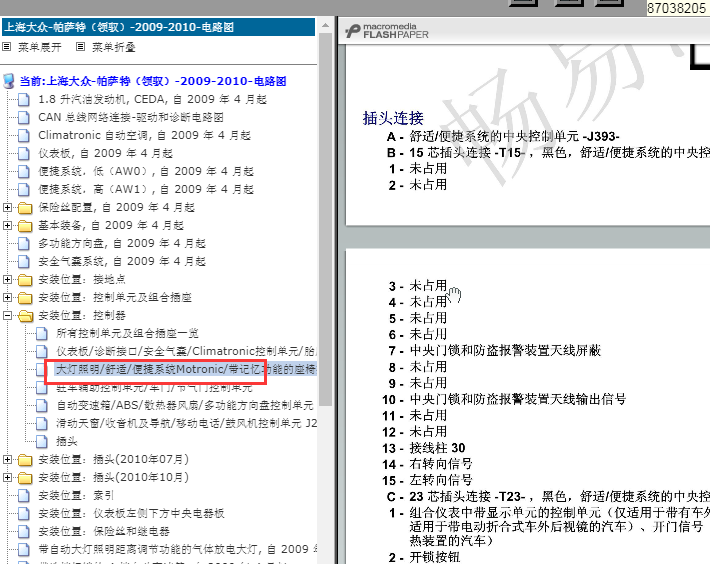Image resolution: width=710 pixels, height=564 pixels.
Task: Open 安装位置：索引 document
Action: 76,496
